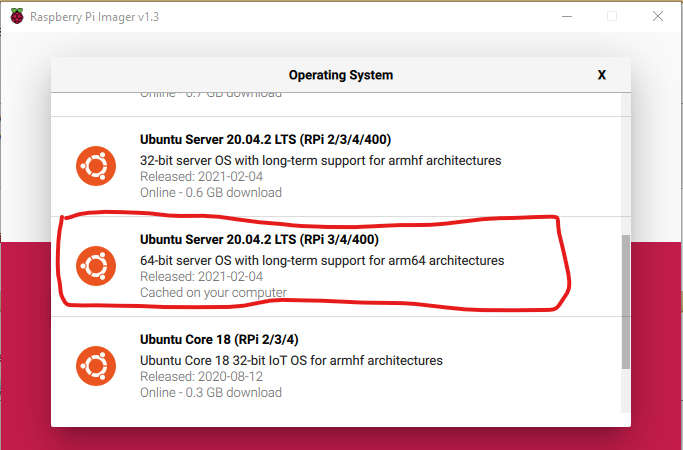Choose Ubuntu Server 20.04.2 LTS (RPi 3/4/400) title
This screenshot has height=450, width=683.
click(259, 240)
